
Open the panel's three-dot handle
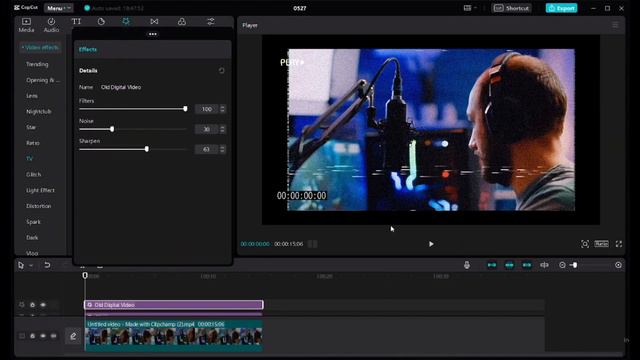point(153,34)
